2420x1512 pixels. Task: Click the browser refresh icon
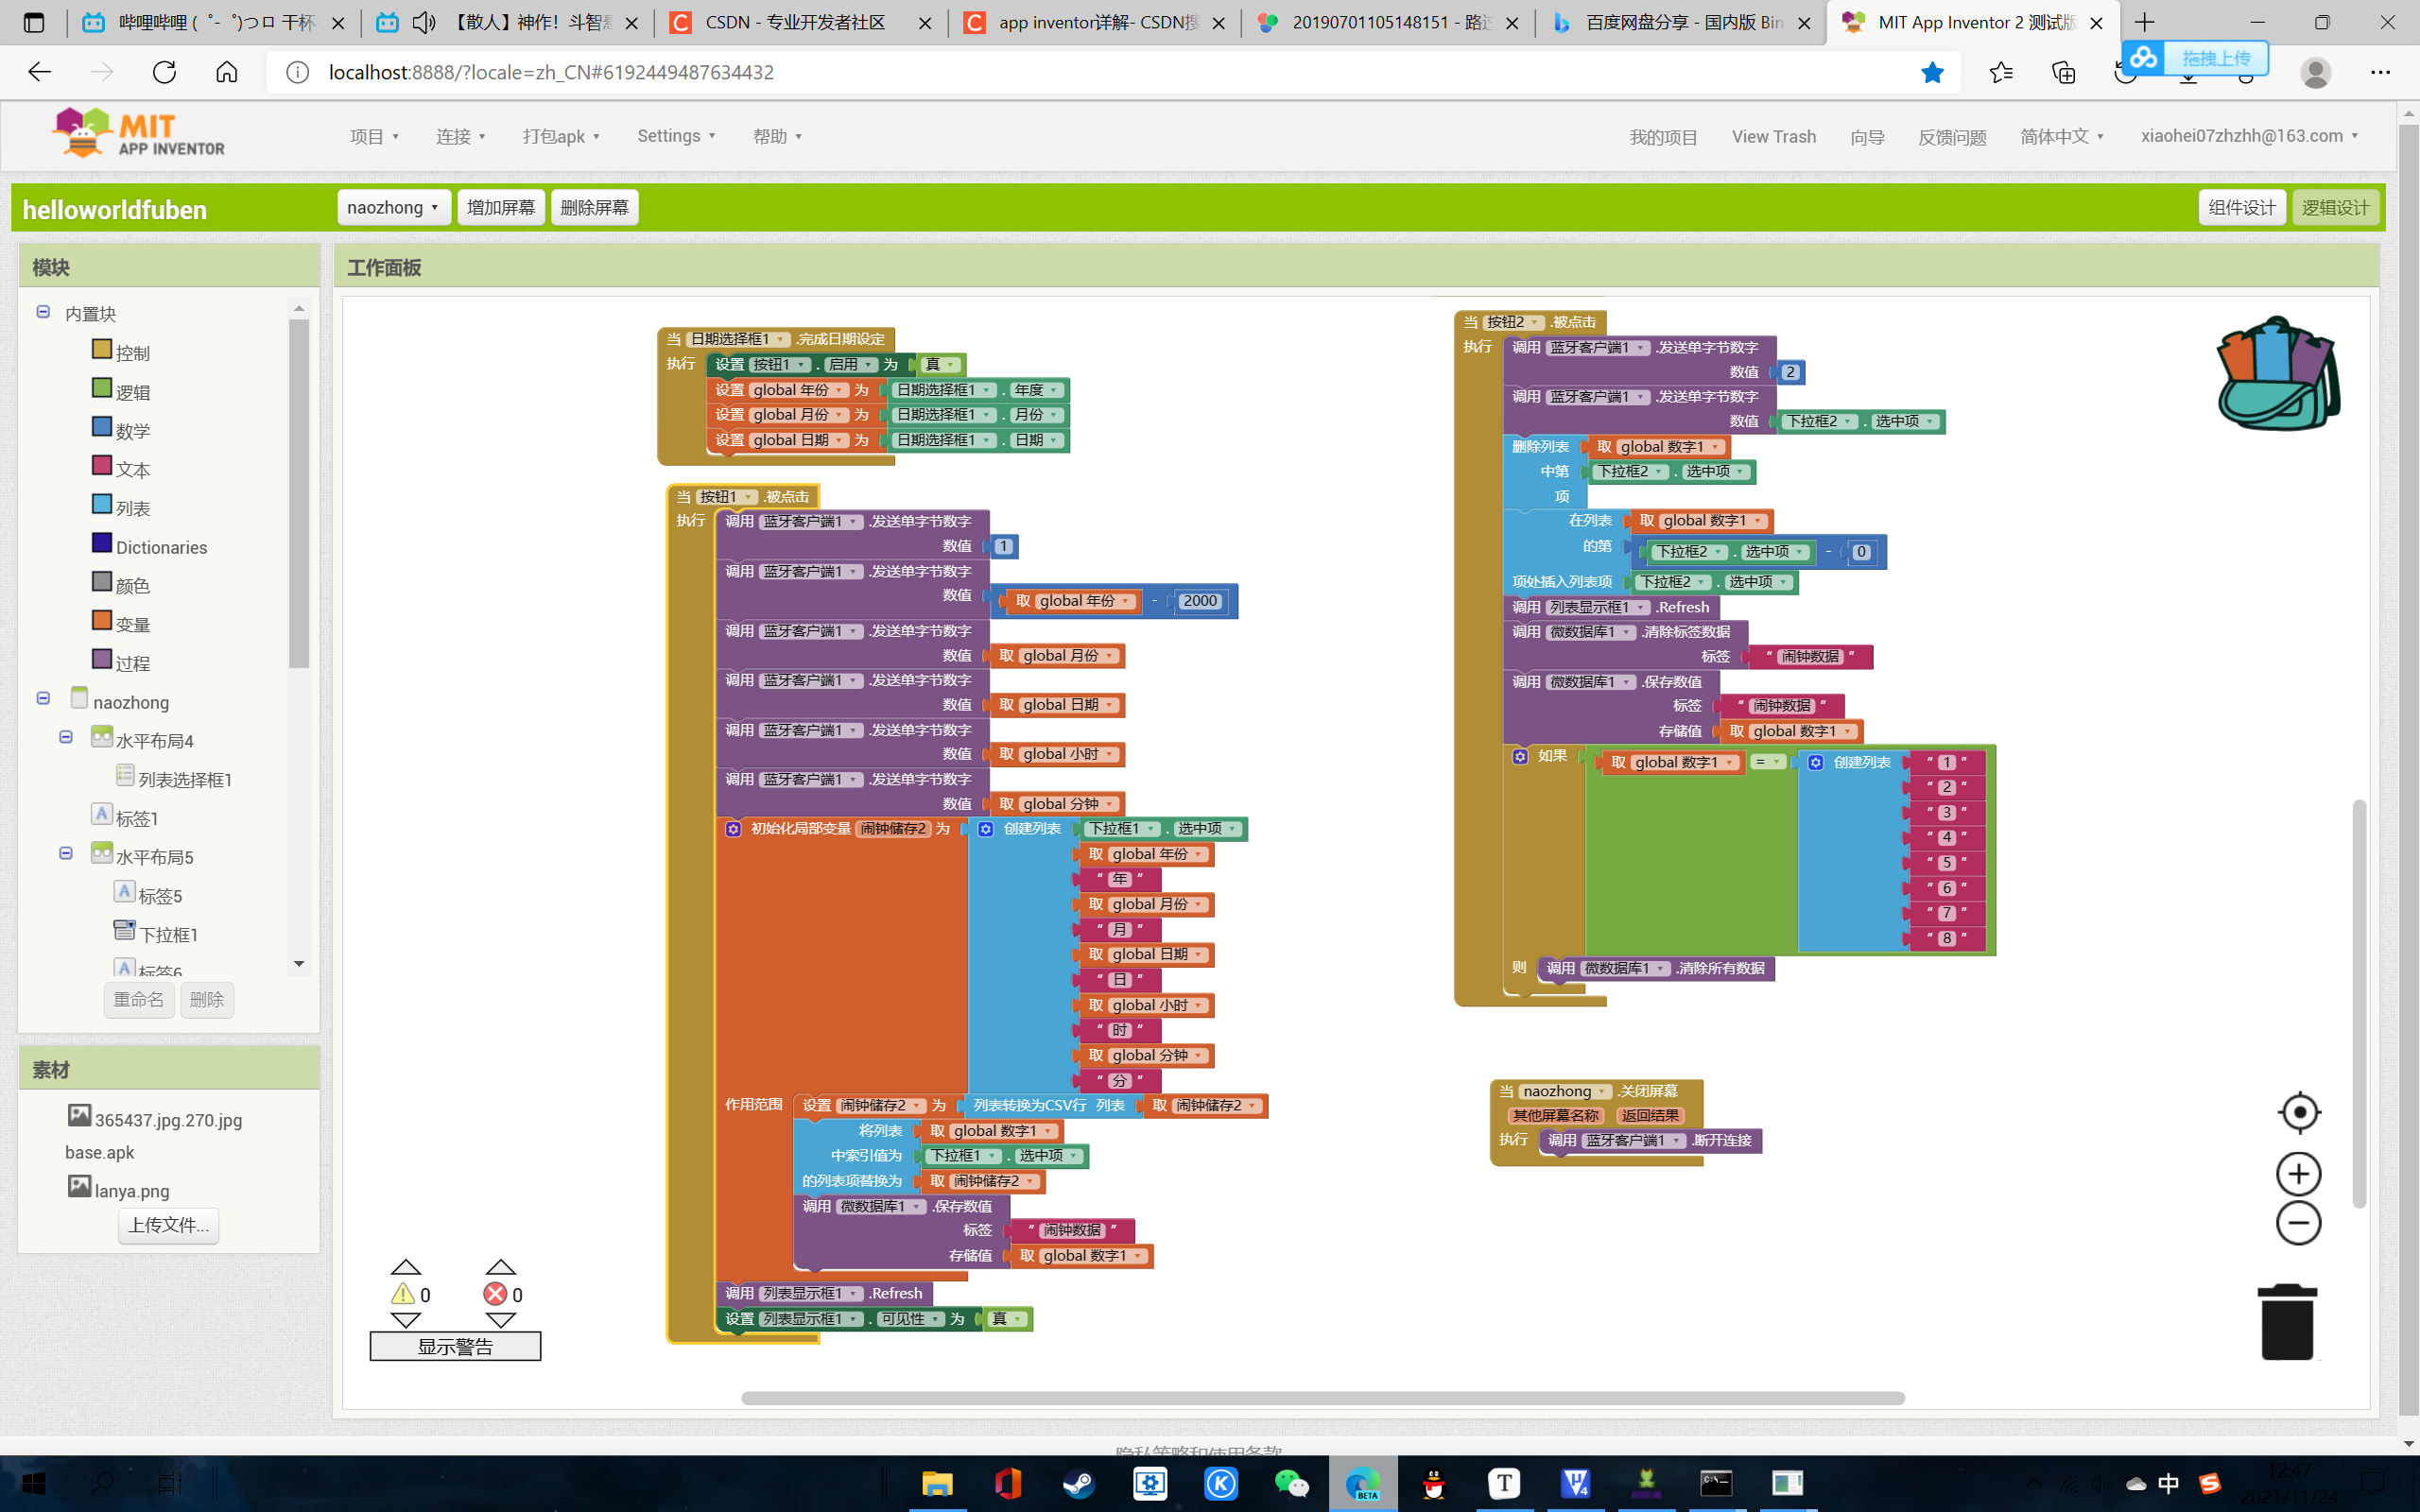pyautogui.click(x=164, y=72)
